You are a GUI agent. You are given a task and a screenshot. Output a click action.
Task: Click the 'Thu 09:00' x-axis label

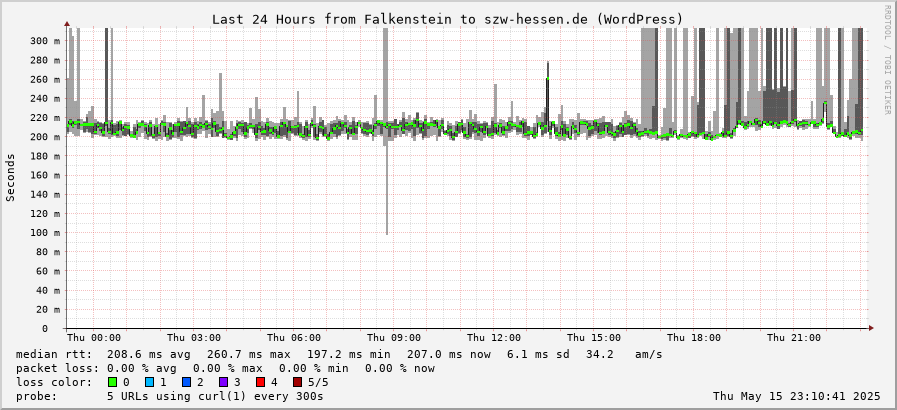[x=394, y=338]
